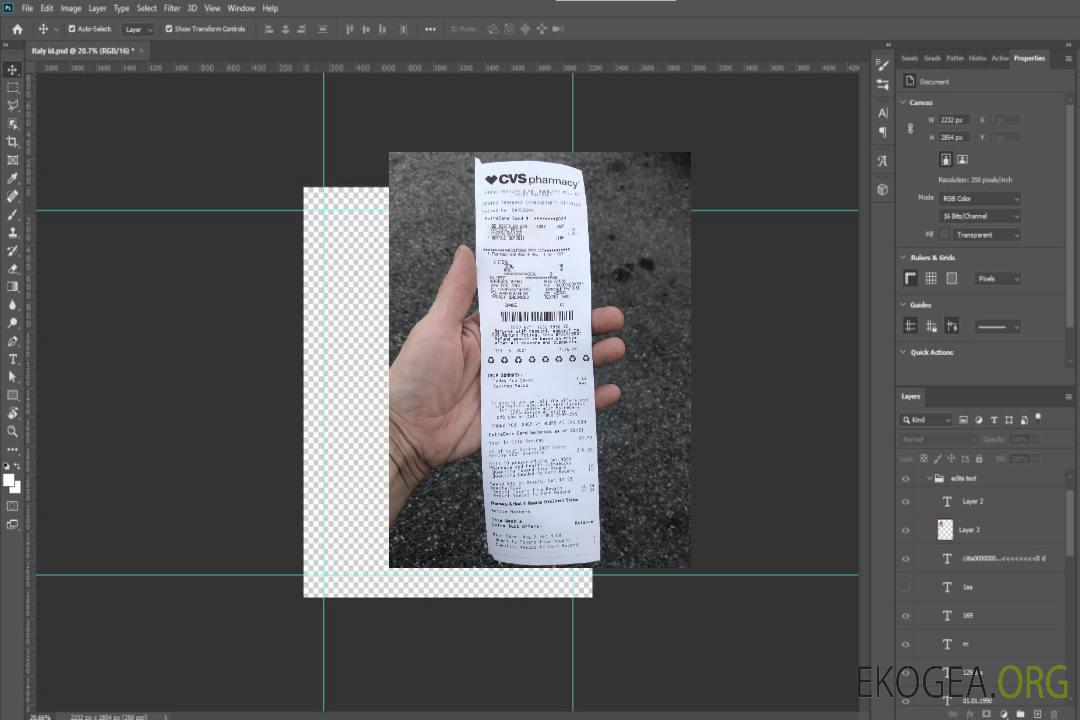Select the Brush tool
The image size is (1080, 720).
pos(12,214)
